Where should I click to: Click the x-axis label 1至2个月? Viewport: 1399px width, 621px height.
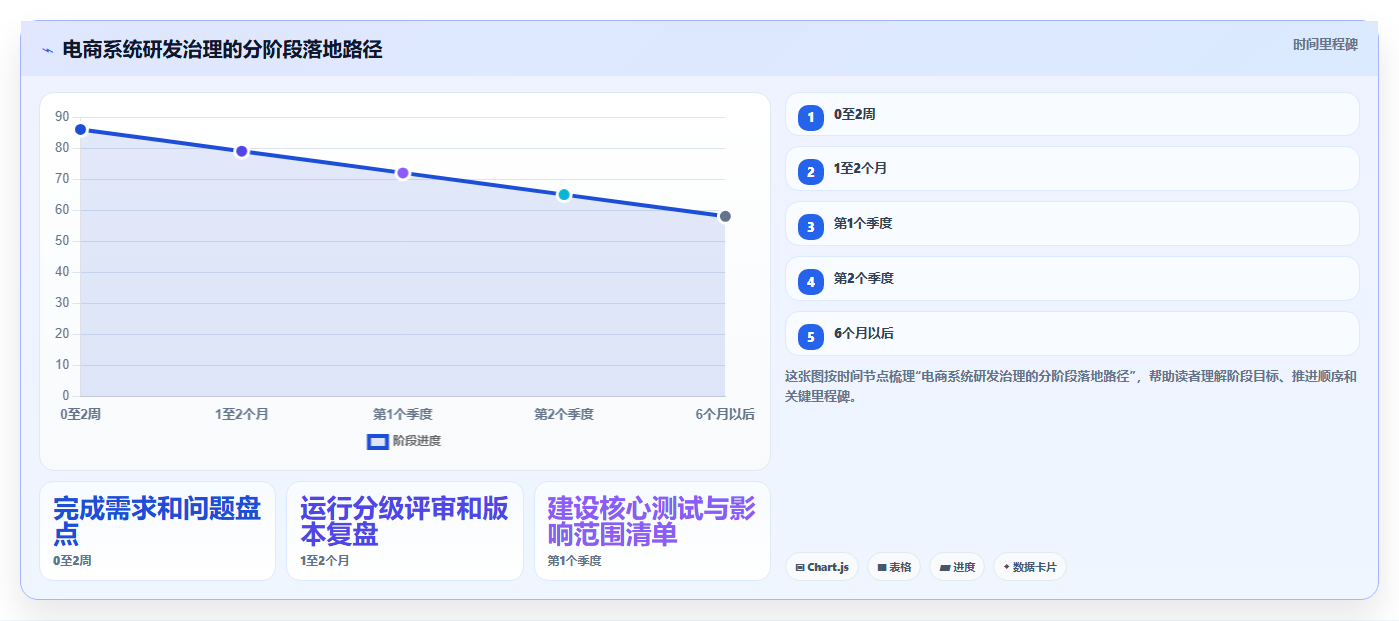coord(241,414)
